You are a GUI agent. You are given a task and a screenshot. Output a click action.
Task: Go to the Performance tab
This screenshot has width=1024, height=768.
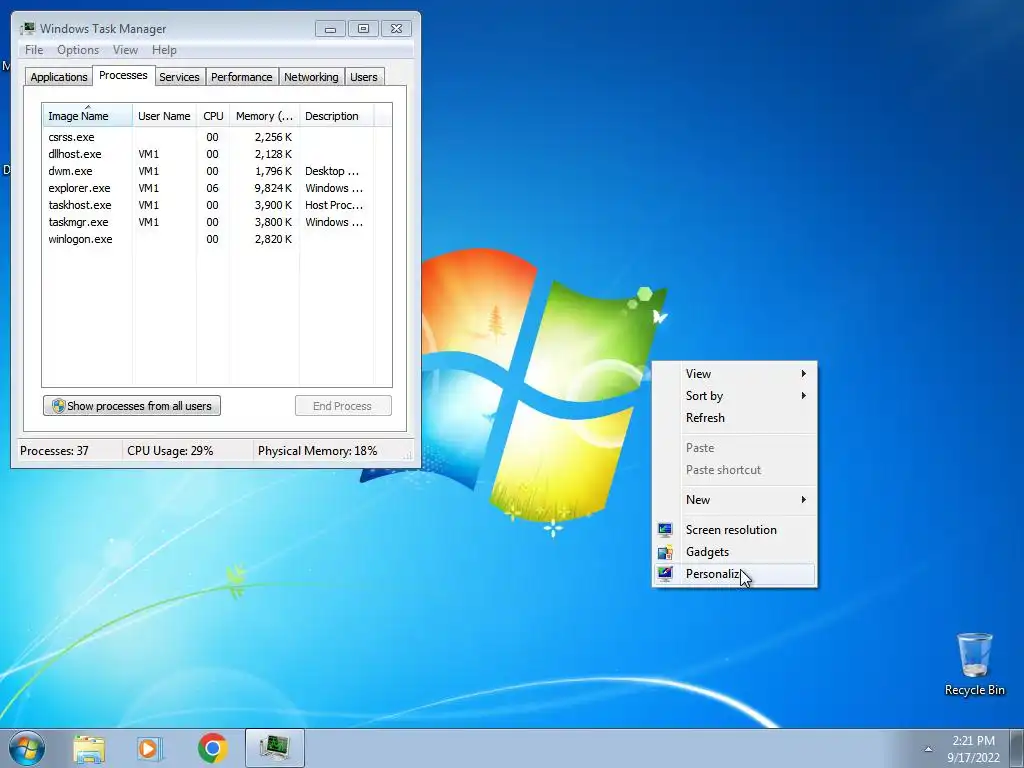tap(241, 77)
